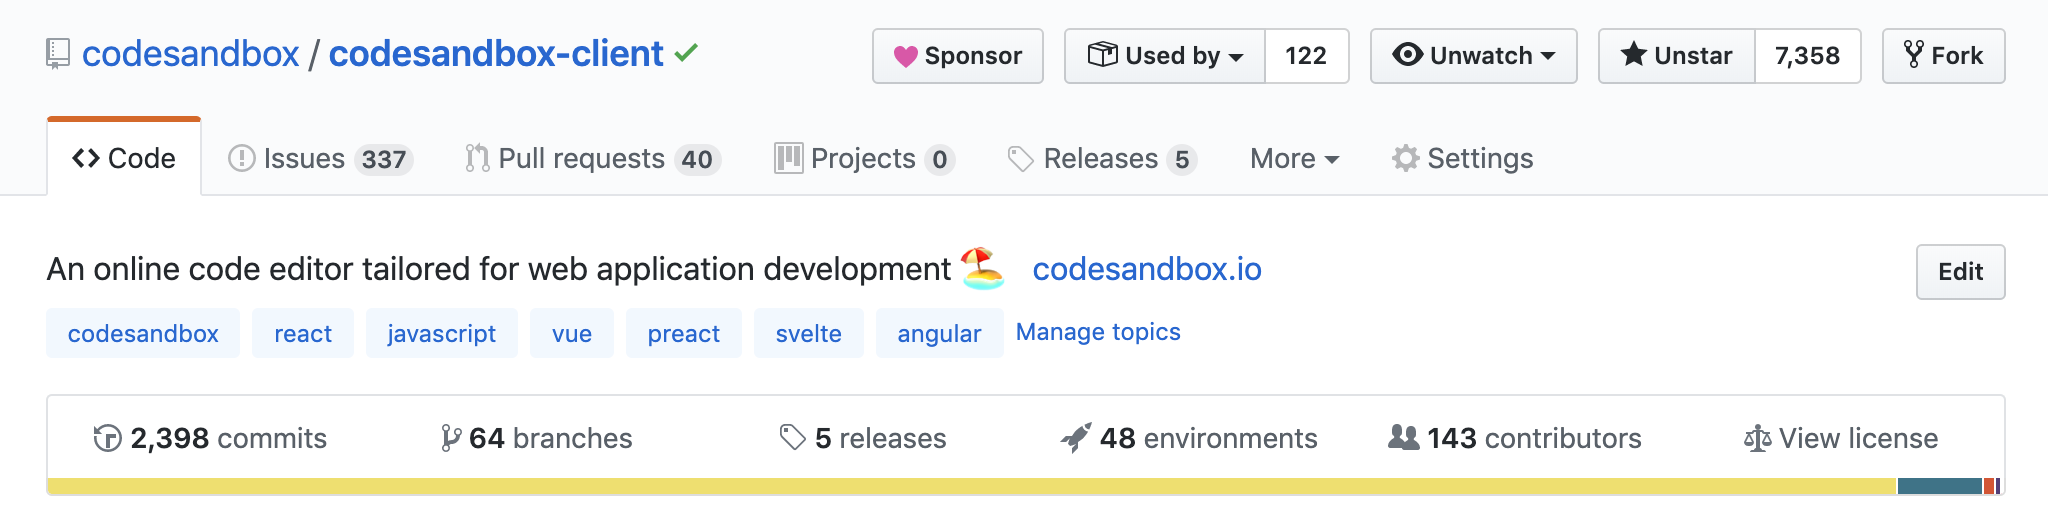Open the Settings tab
This screenshot has width=2048, height=522.
point(1462,158)
